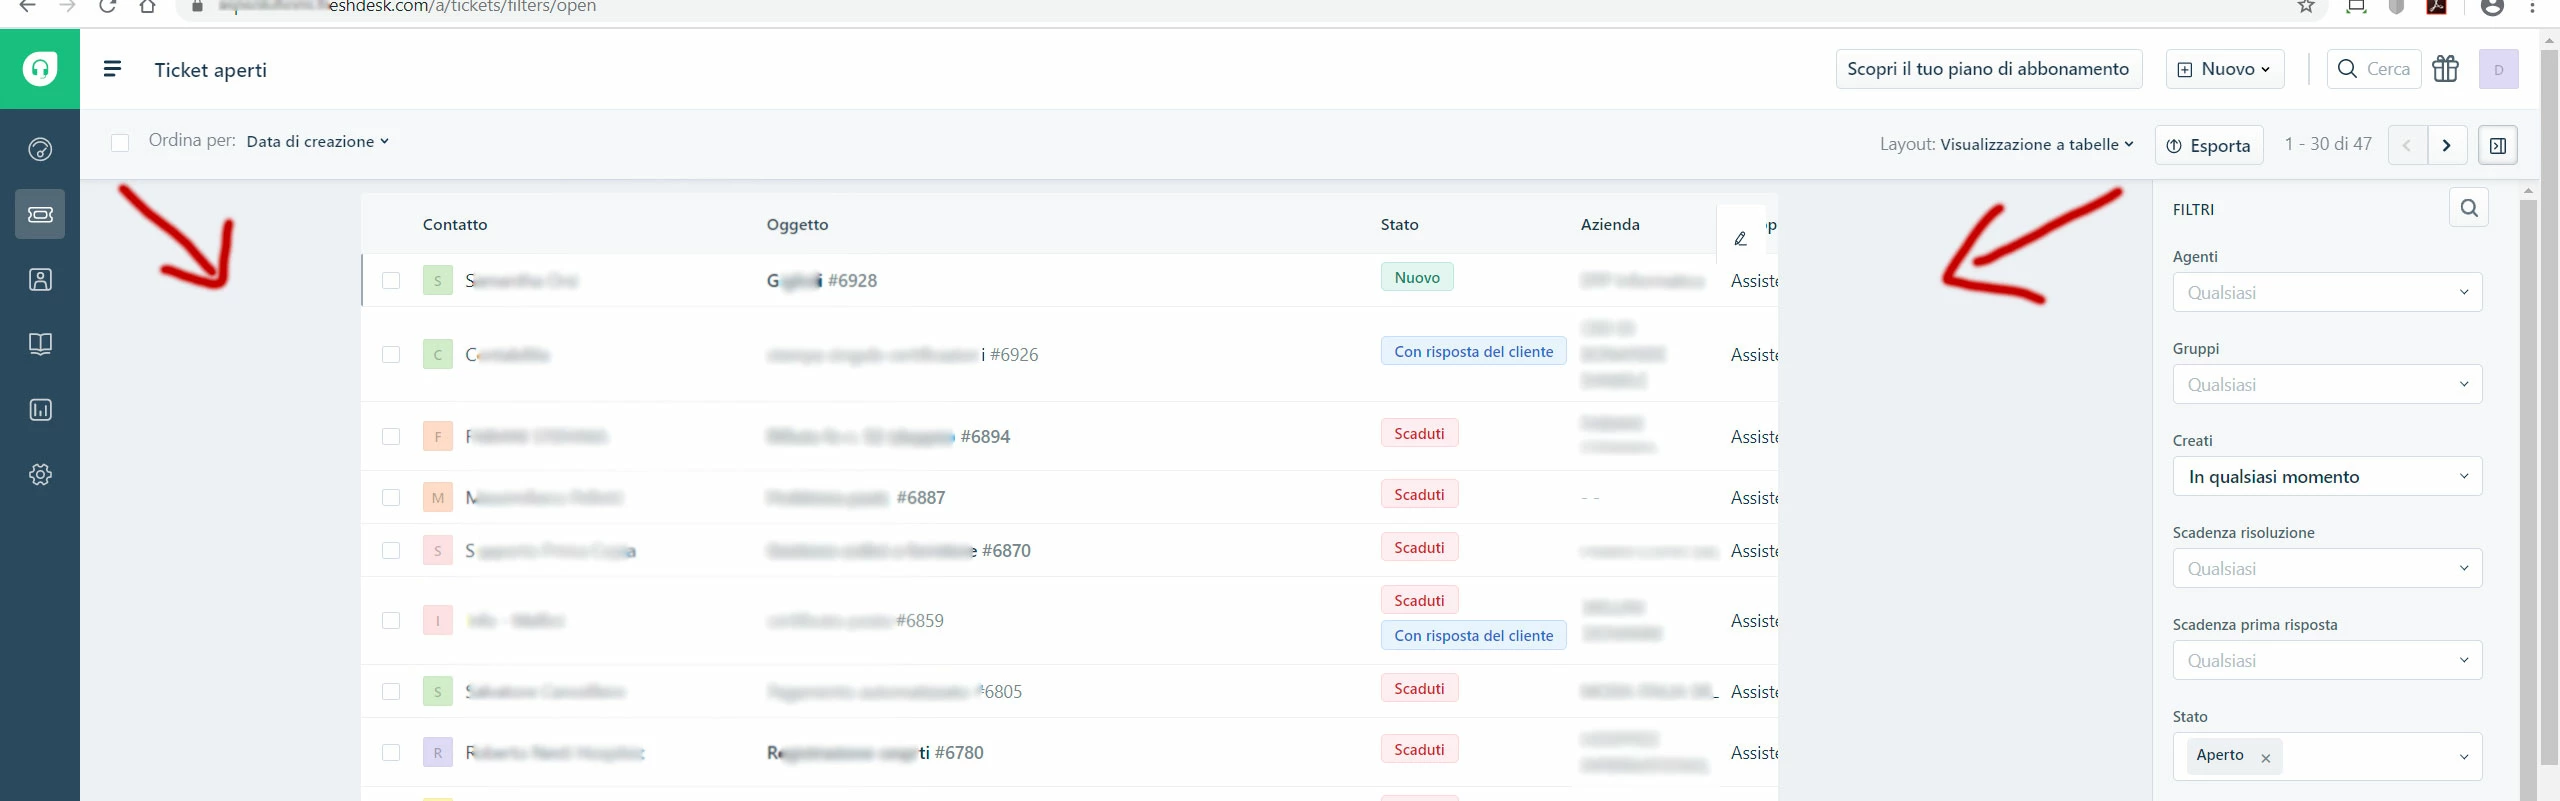Go back in the browser
The width and height of the screenshot is (2560, 801).
28,6
